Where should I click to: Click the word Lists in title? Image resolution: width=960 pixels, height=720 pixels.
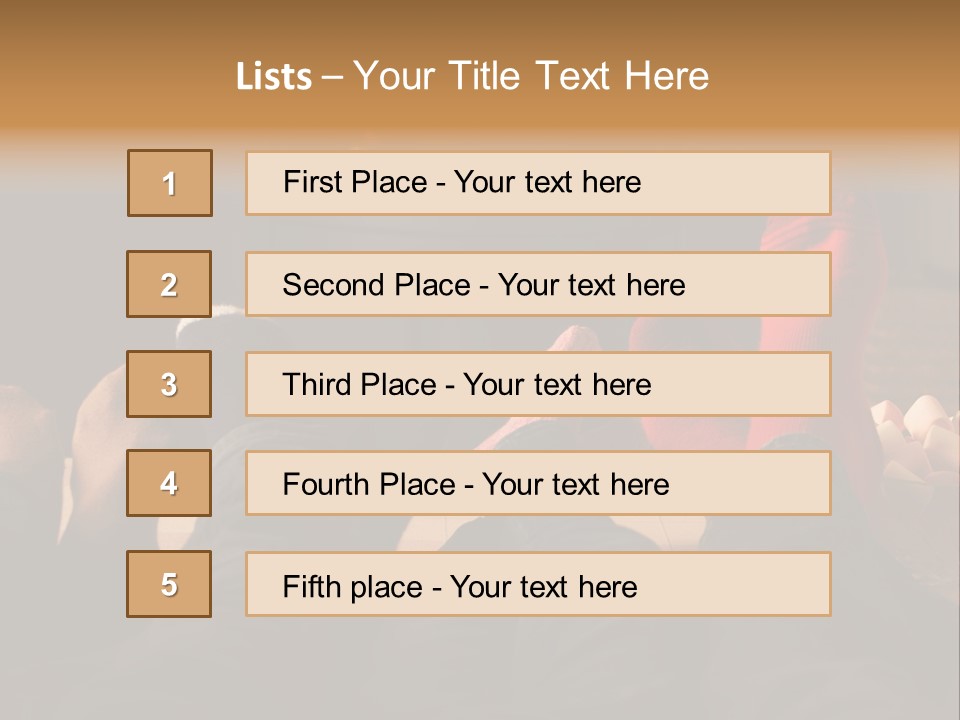[x=273, y=77]
